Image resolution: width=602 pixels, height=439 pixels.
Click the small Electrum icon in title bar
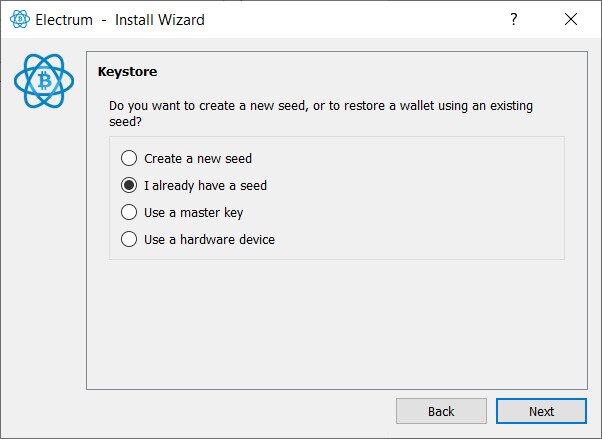[x=19, y=19]
